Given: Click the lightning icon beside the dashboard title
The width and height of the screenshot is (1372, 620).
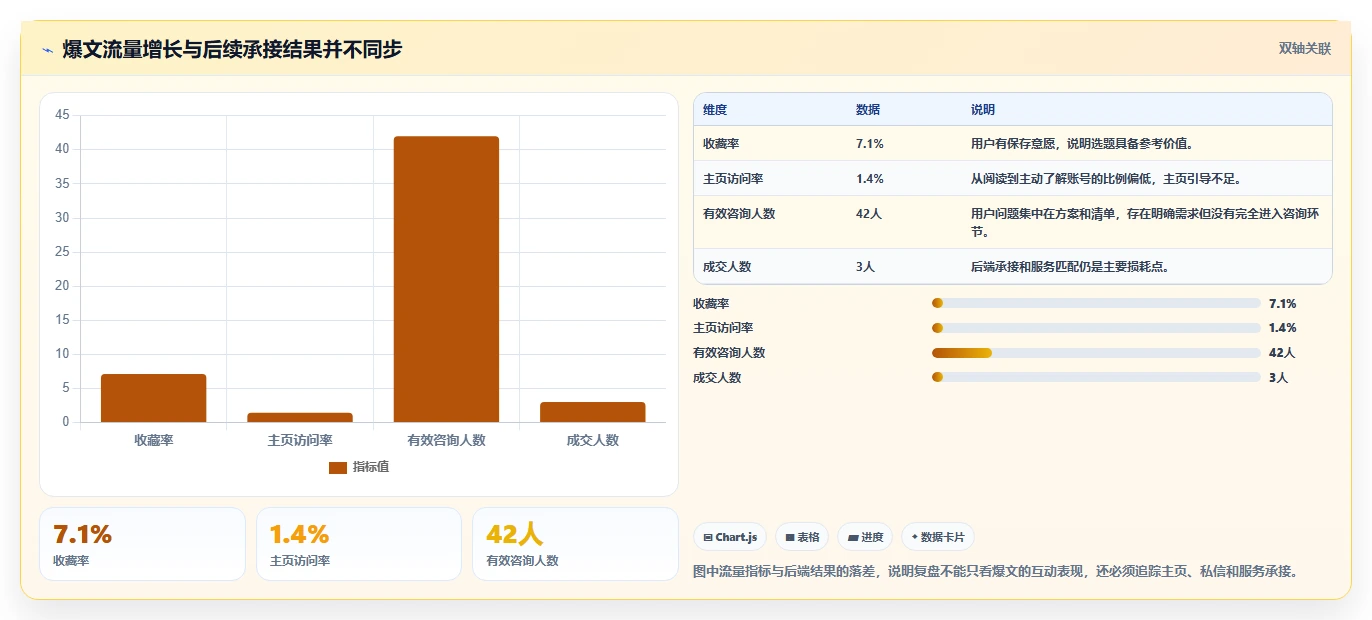Looking at the screenshot, I should (x=48, y=50).
